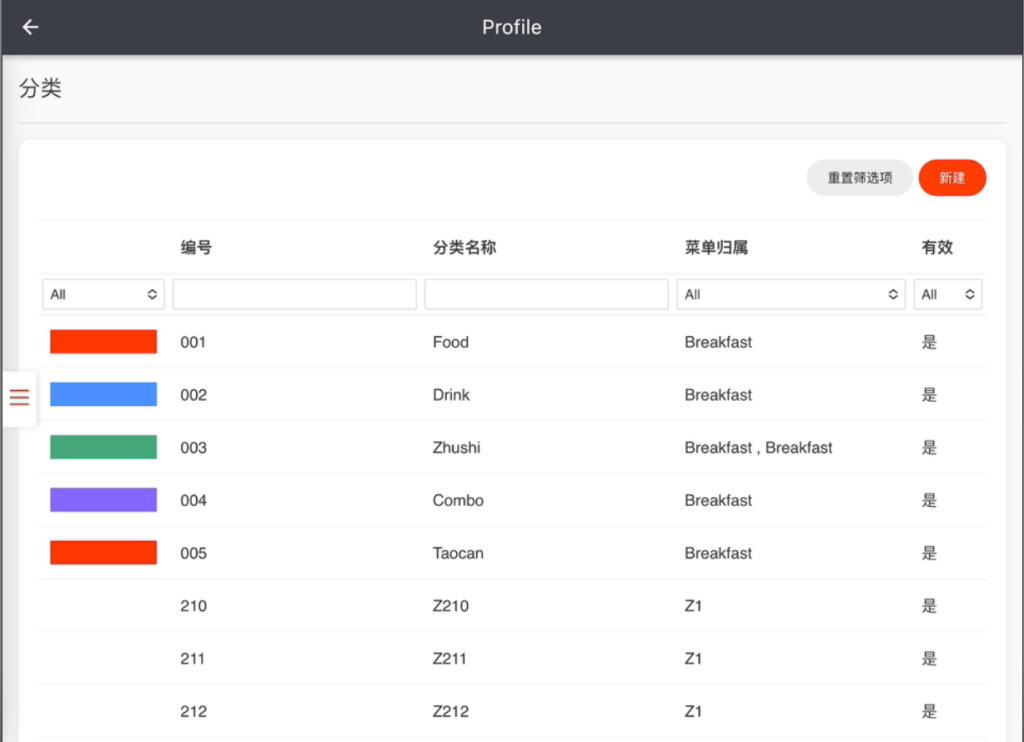
Task: Focus the 分类名称 filter input field
Action: click(x=547, y=294)
